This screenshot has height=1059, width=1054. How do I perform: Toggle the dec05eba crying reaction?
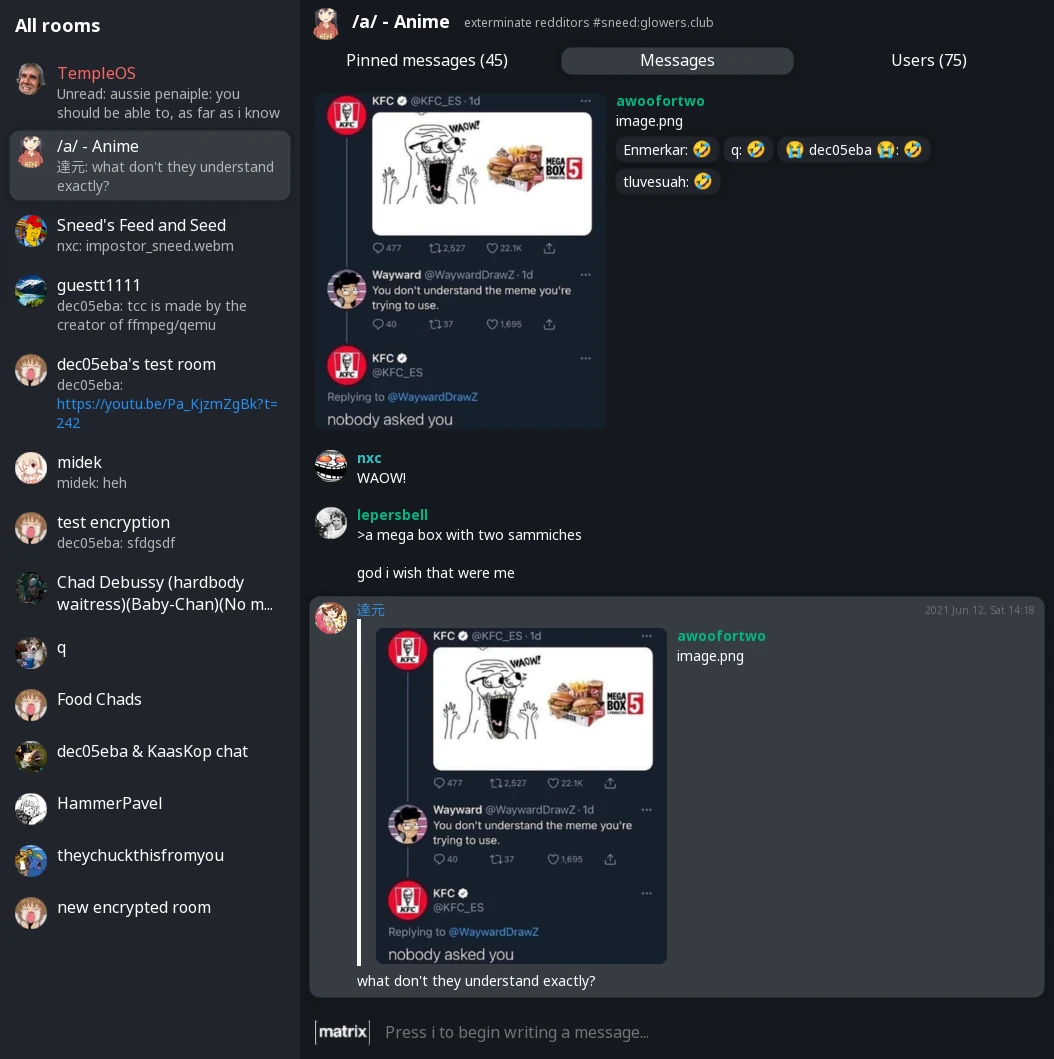click(853, 149)
